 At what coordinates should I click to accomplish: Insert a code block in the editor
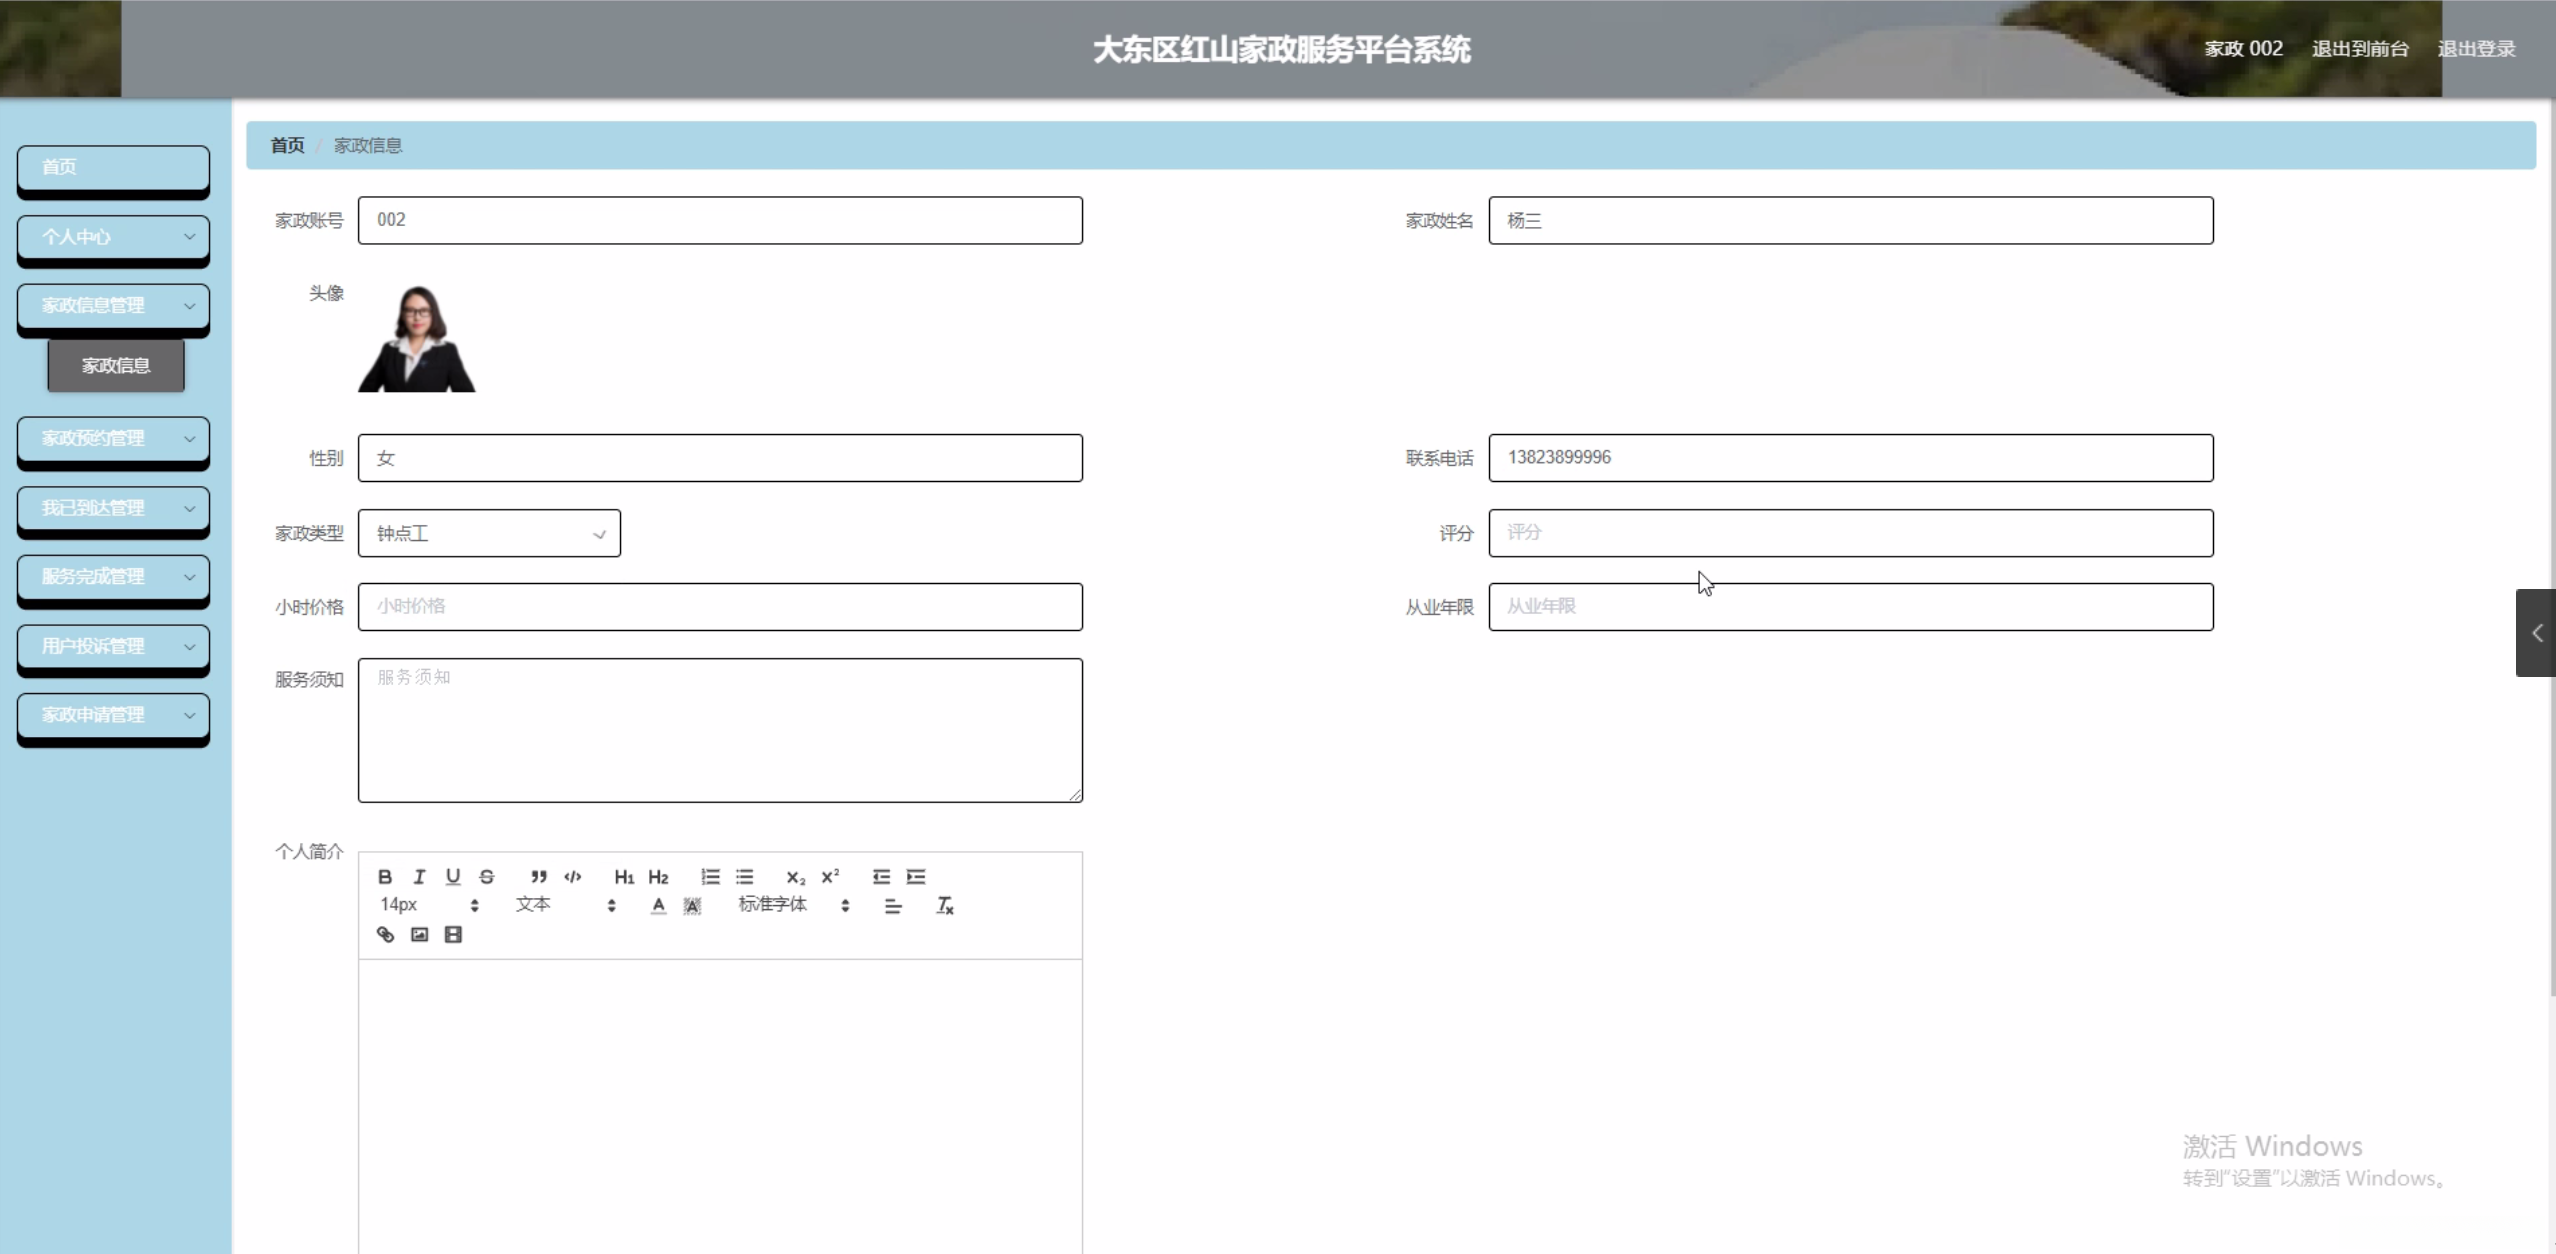coord(573,877)
